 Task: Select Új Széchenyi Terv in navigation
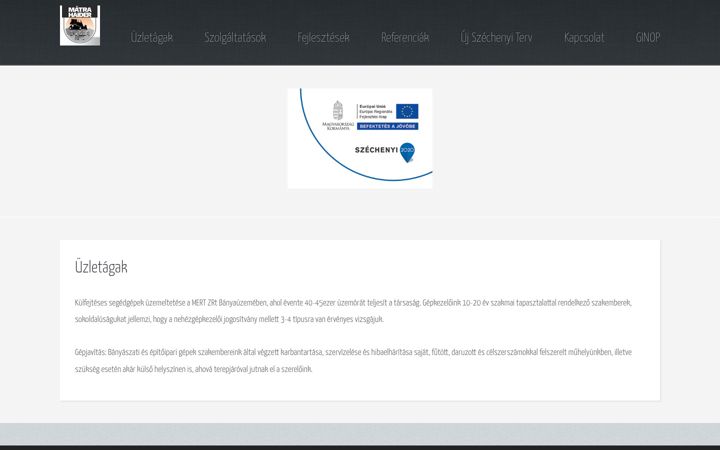pos(496,37)
